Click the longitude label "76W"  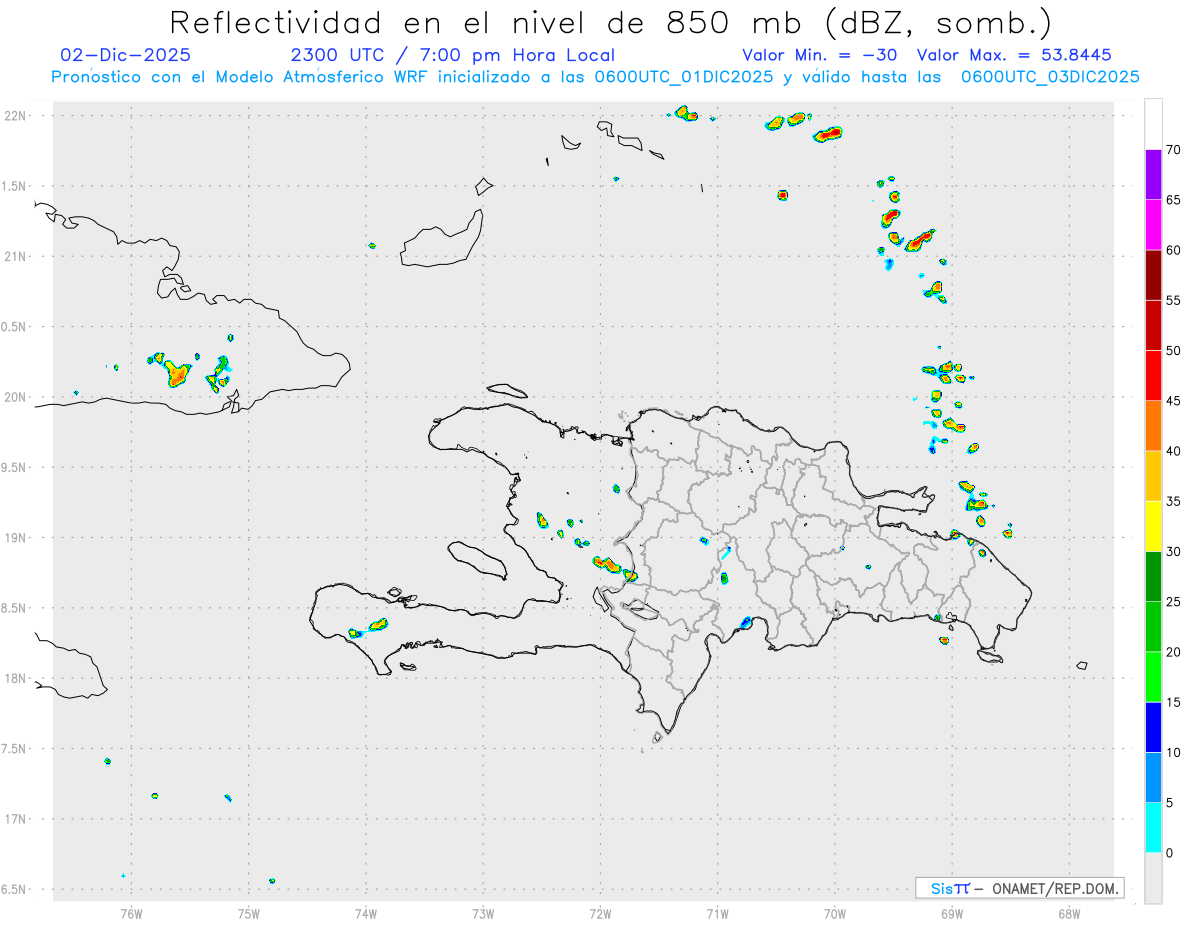[131, 913]
